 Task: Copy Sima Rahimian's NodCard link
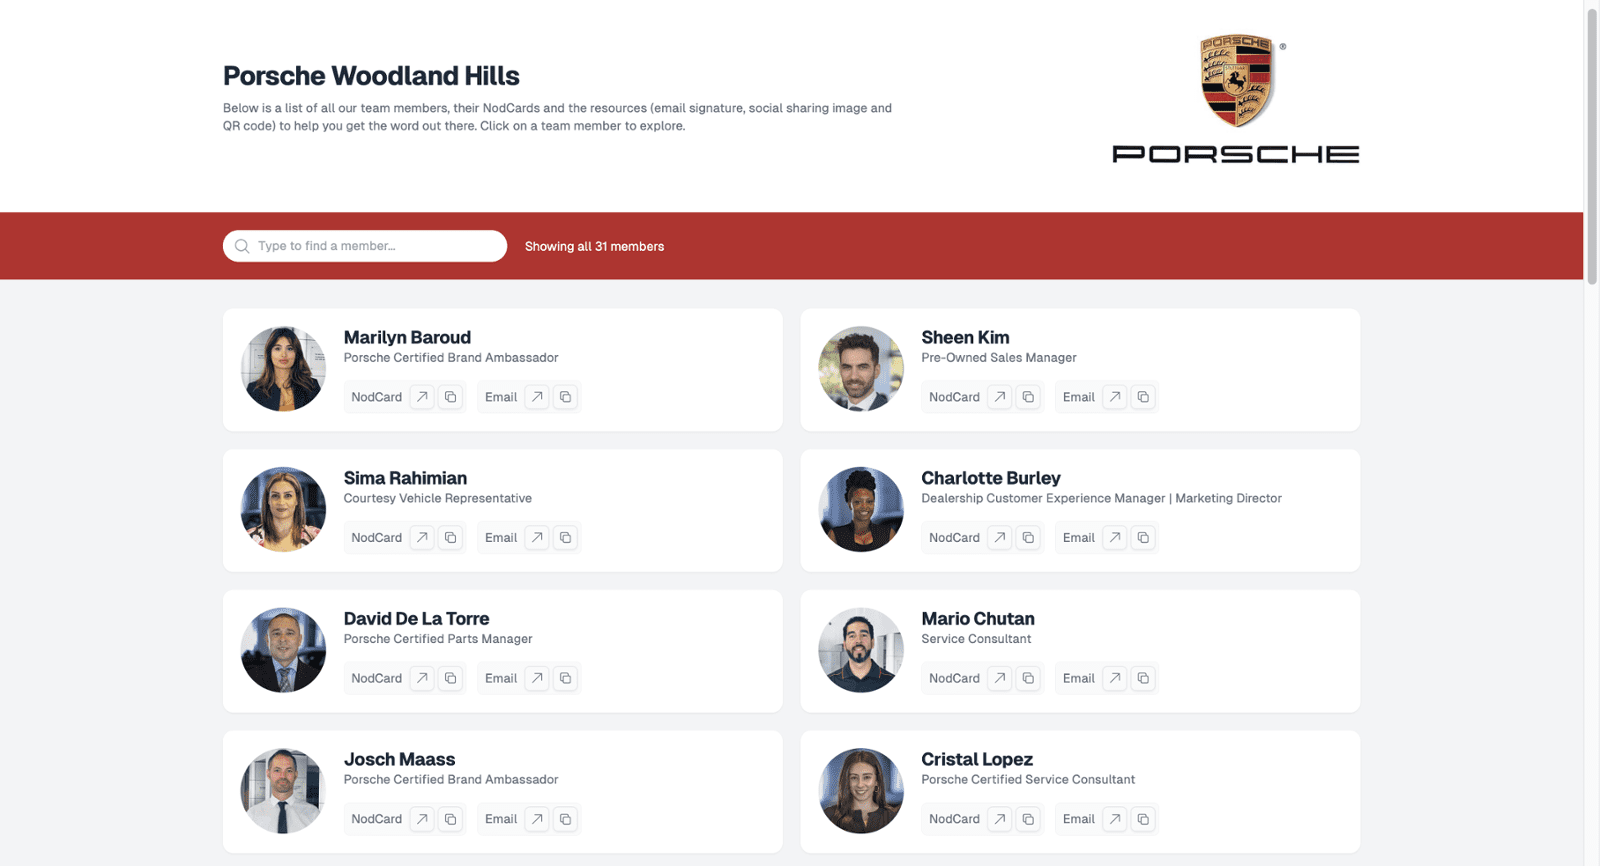tap(451, 538)
